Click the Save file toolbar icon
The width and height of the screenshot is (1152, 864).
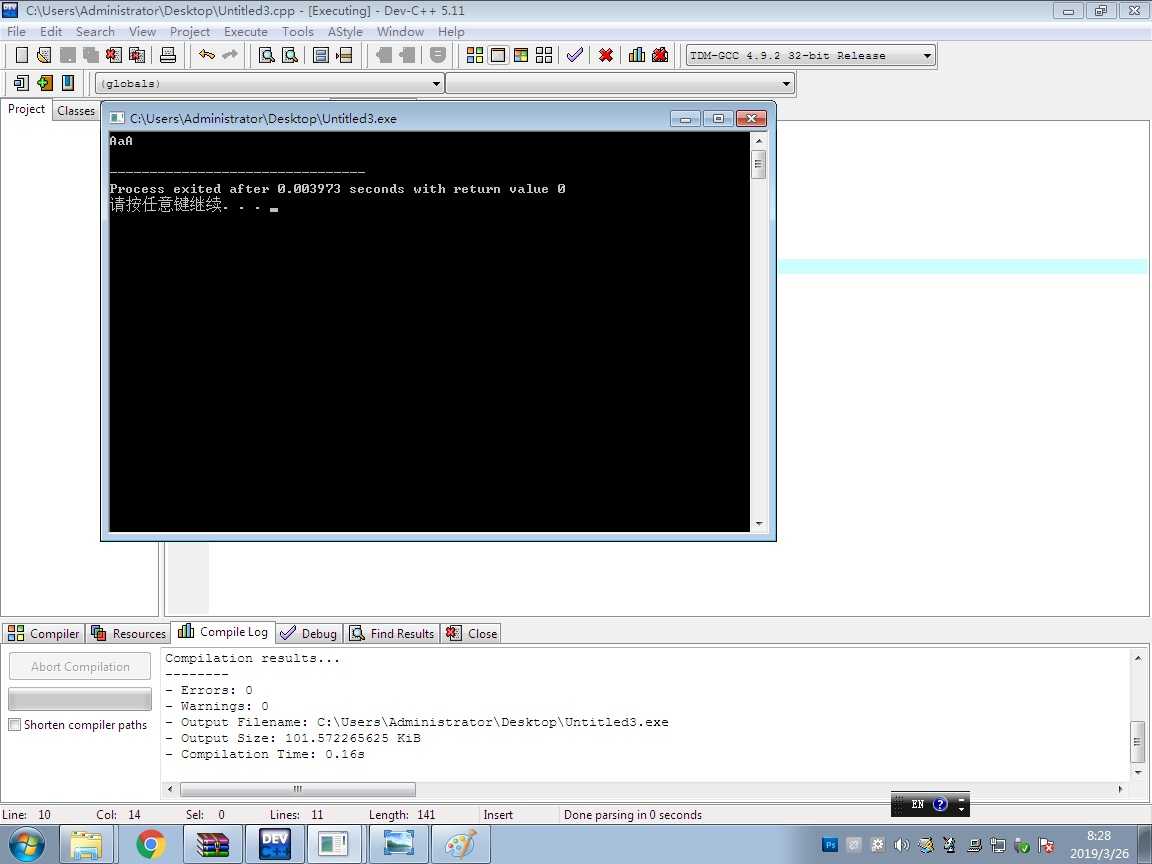click(x=68, y=55)
